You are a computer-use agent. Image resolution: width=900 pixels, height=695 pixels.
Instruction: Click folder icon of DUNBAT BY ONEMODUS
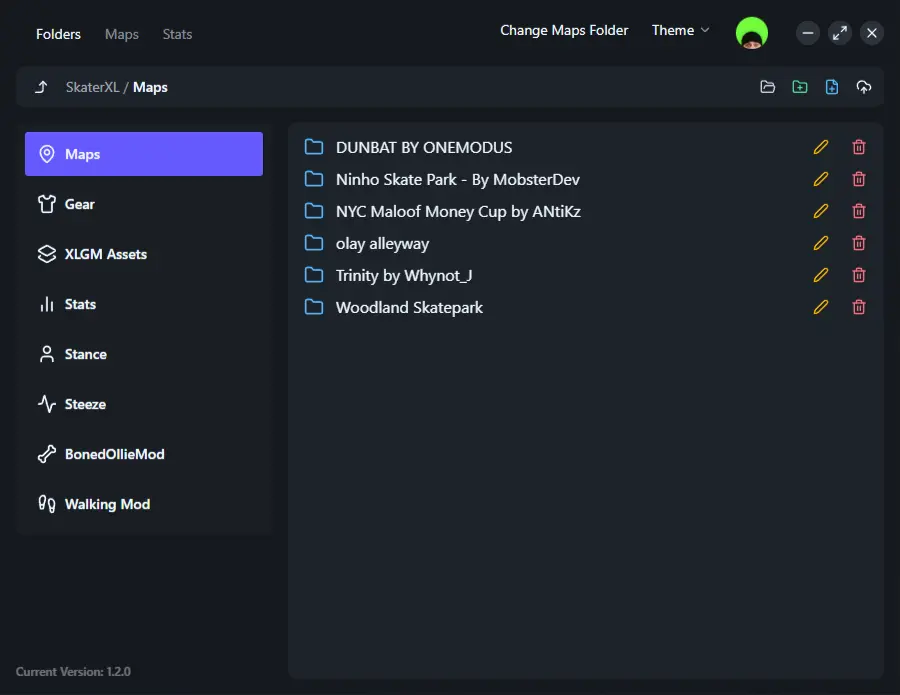pyautogui.click(x=314, y=147)
